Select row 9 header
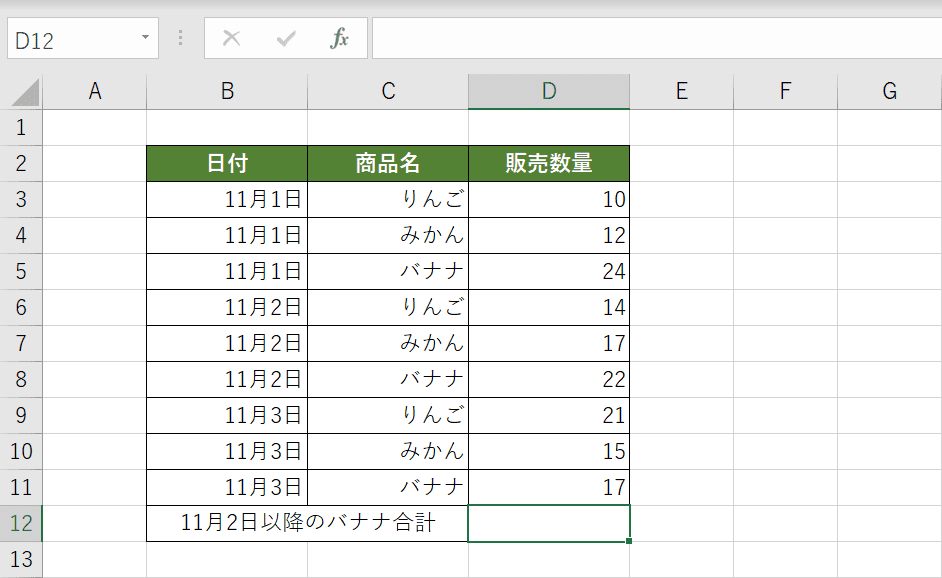This screenshot has height=578, width=942. pos(21,416)
